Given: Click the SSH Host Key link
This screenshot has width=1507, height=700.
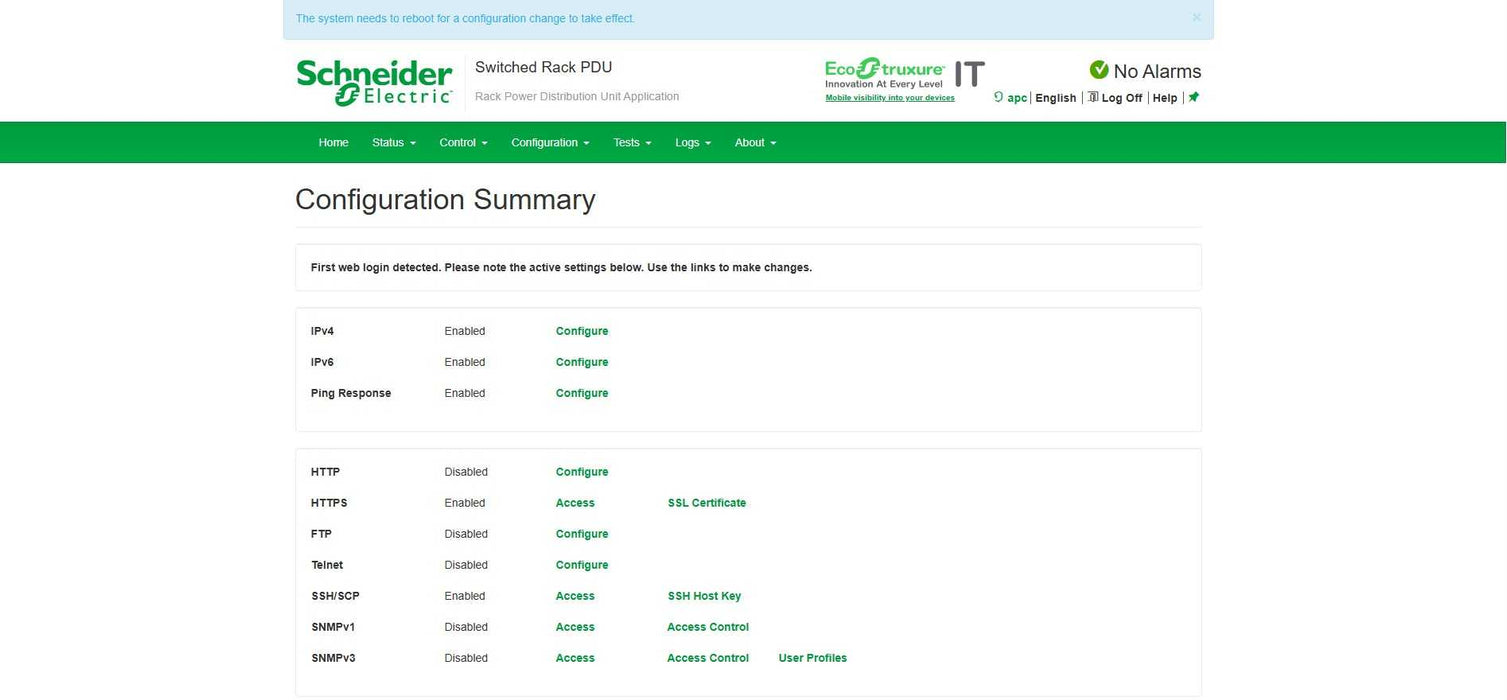Looking at the screenshot, I should pyautogui.click(x=704, y=596).
